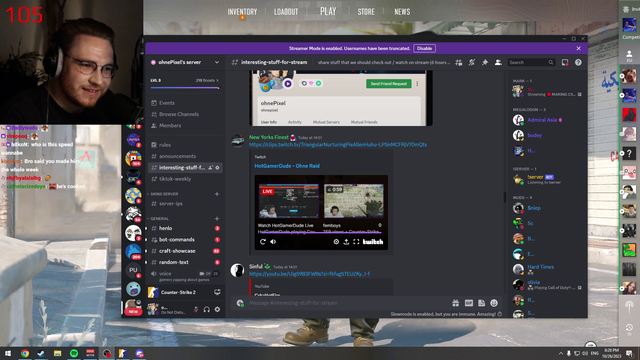The width and height of the screenshot is (640, 360).
Task: Disable Streamer Mode via banner button
Action: (x=424, y=48)
